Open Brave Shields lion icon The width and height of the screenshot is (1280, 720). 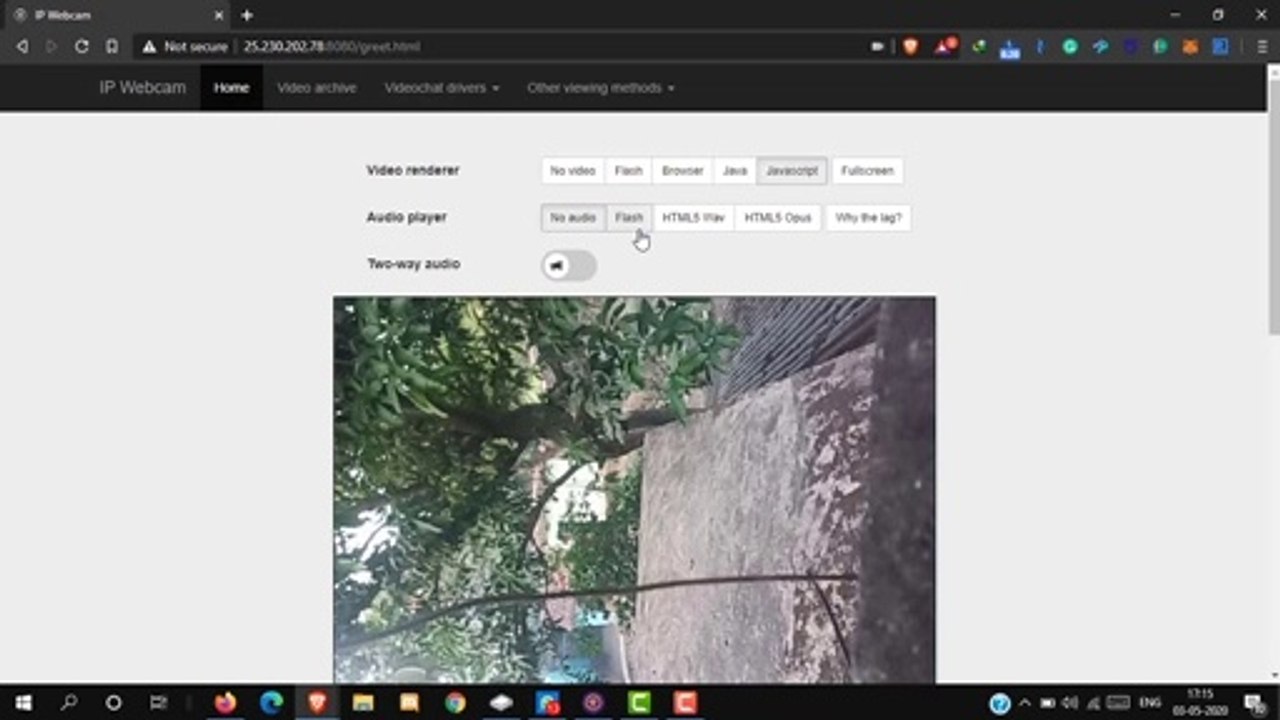[x=910, y=46]
